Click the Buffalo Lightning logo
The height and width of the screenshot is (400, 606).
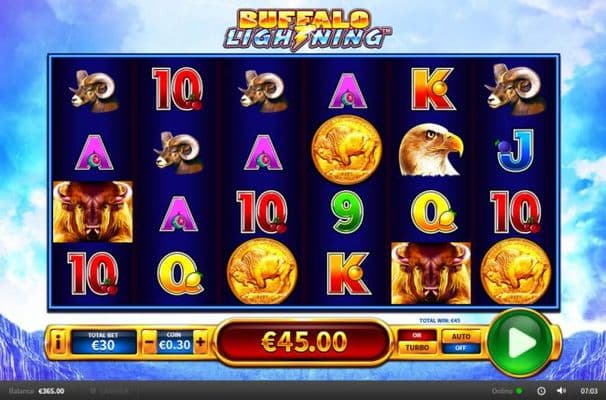307,30
